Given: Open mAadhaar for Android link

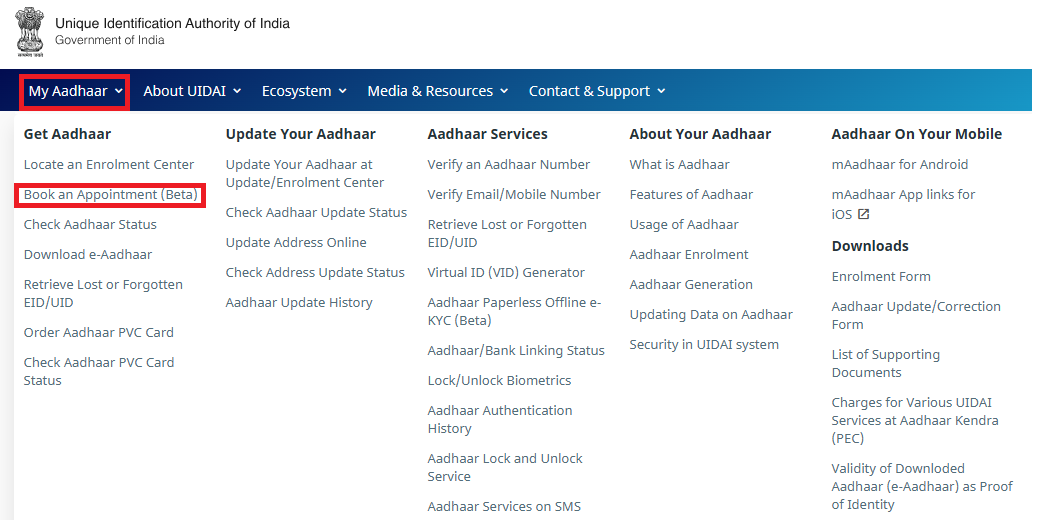Looking at the screenshot, I should coord(899,165).
